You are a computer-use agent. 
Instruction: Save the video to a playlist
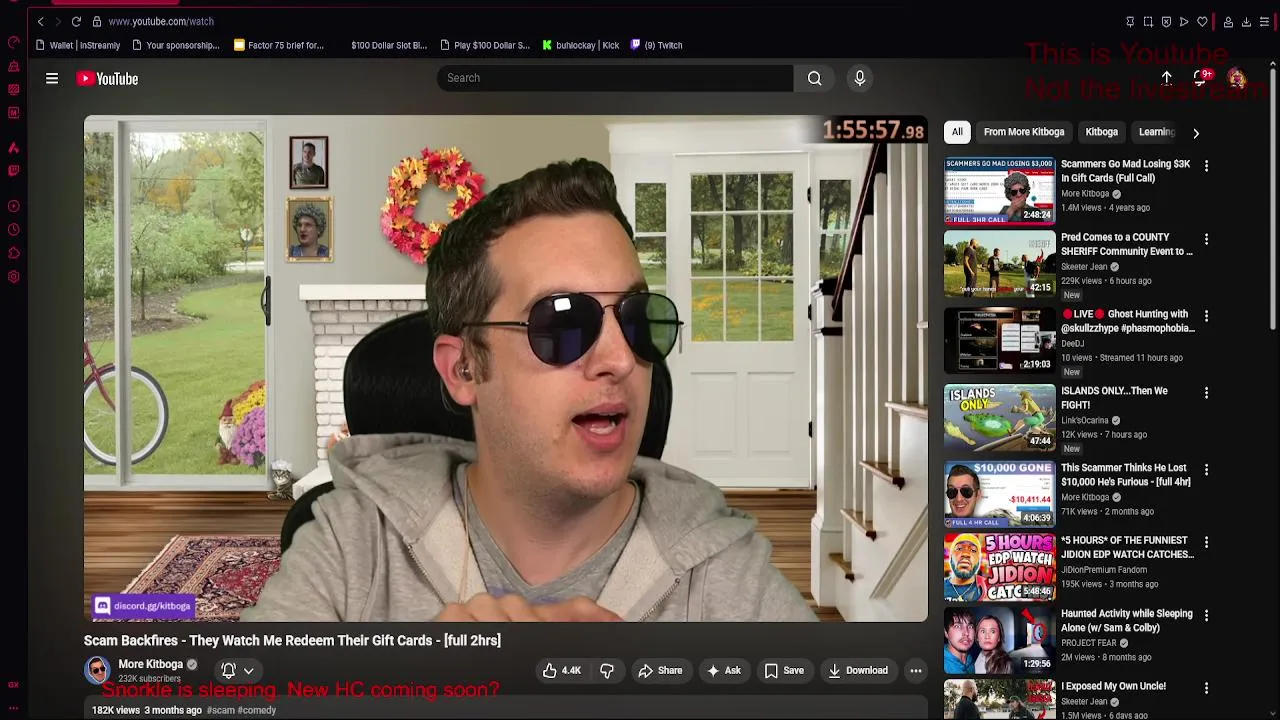point(784,671)
